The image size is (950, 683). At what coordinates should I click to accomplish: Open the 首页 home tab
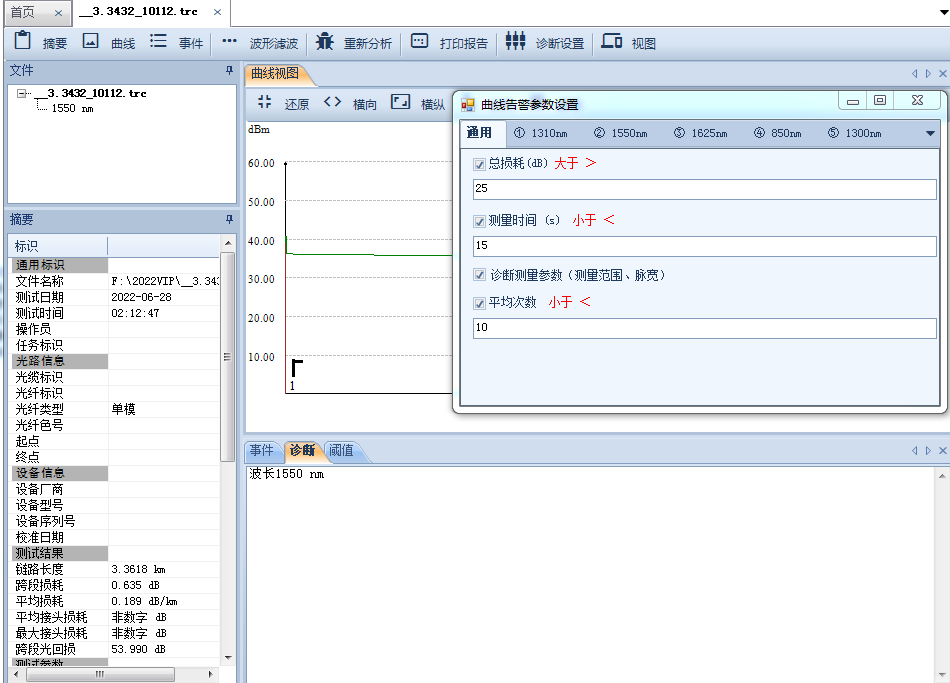point(22,12)
